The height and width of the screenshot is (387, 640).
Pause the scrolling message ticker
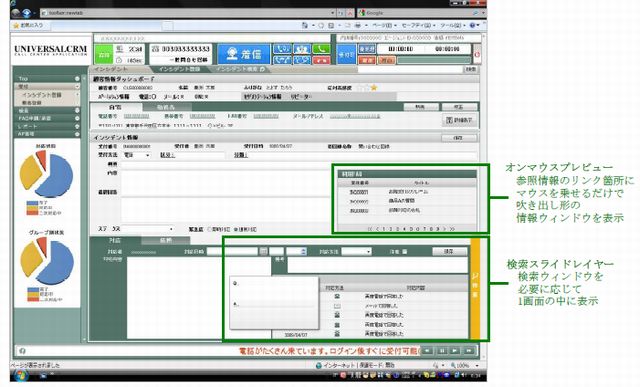tap(442, 351)
